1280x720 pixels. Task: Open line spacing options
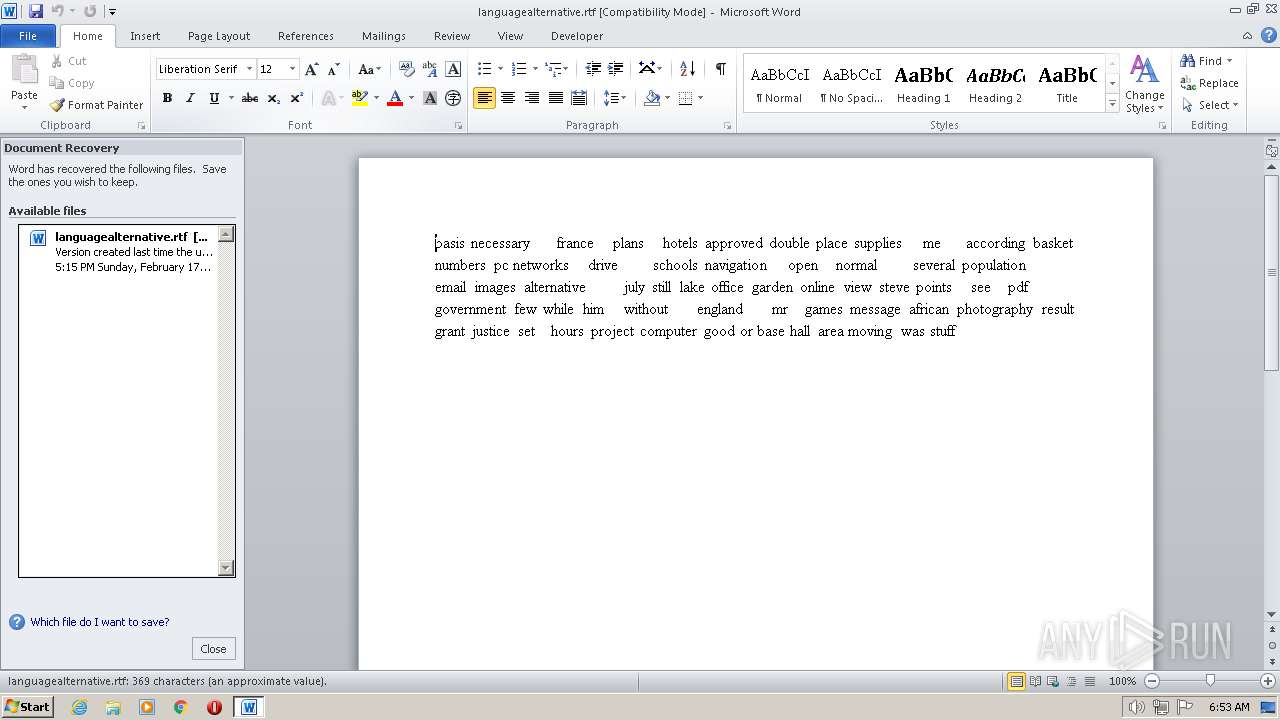pyautogui.click(x=615, y=98)
